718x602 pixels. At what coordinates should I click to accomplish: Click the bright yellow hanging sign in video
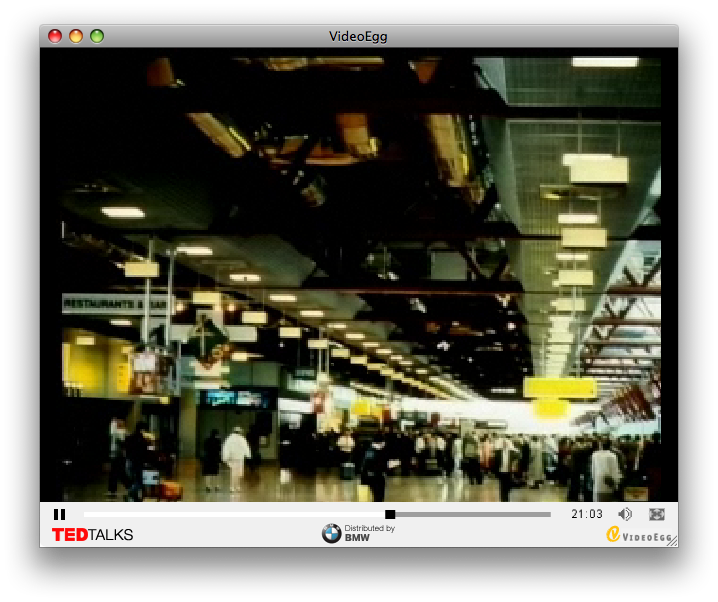point(559,388)
